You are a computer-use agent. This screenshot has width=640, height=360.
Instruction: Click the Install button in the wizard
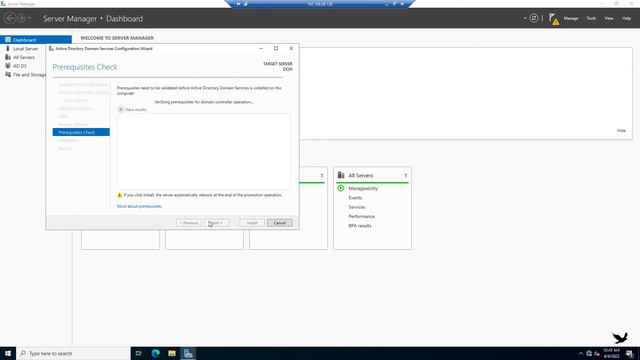click(x=252, y=223)
